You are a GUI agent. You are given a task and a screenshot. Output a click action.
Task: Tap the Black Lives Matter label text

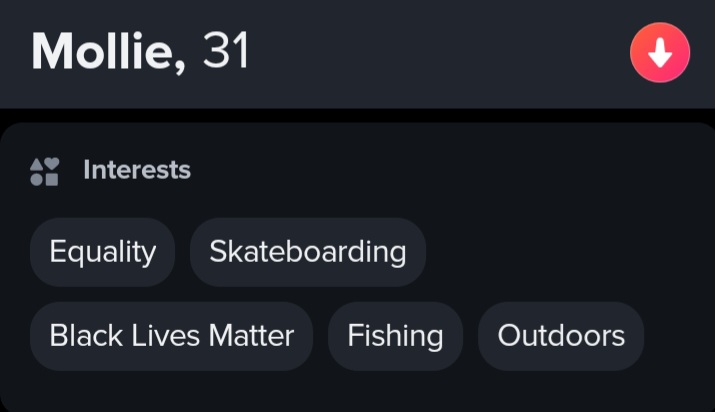coord(171,336)
